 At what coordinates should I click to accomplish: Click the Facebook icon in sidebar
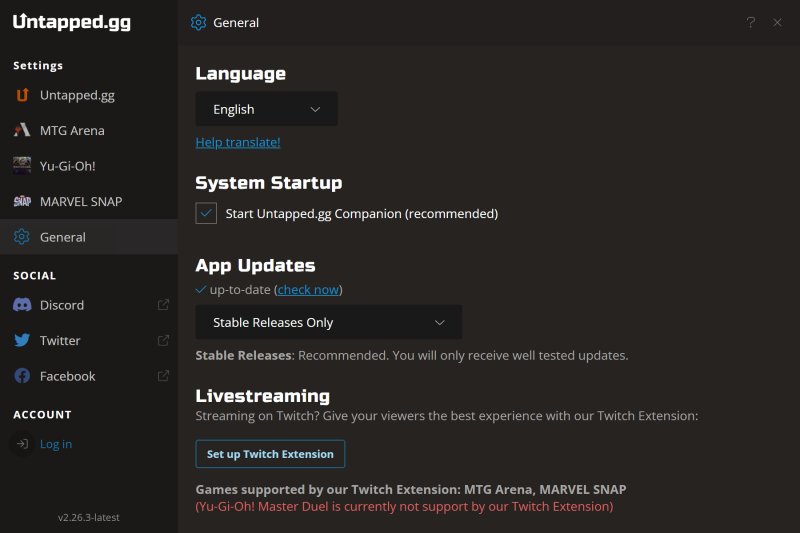(x=22, y=376)
